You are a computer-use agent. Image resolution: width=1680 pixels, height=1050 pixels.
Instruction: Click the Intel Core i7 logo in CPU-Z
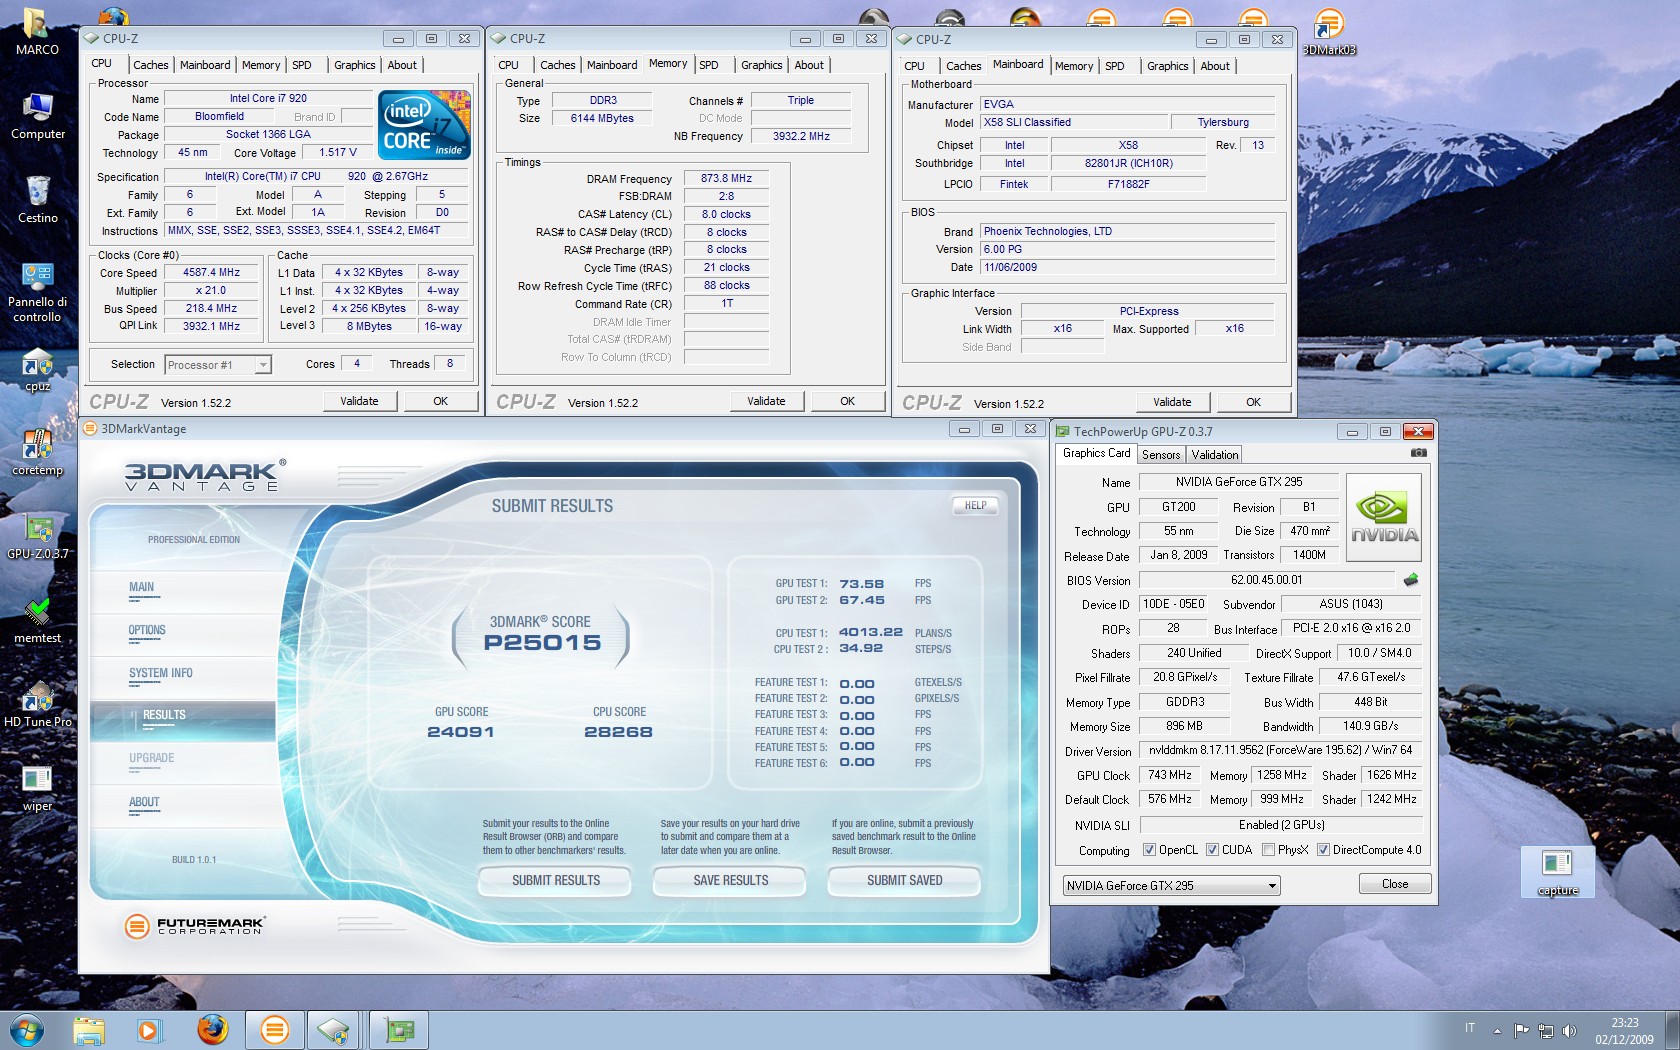click(x=424, y=124)
